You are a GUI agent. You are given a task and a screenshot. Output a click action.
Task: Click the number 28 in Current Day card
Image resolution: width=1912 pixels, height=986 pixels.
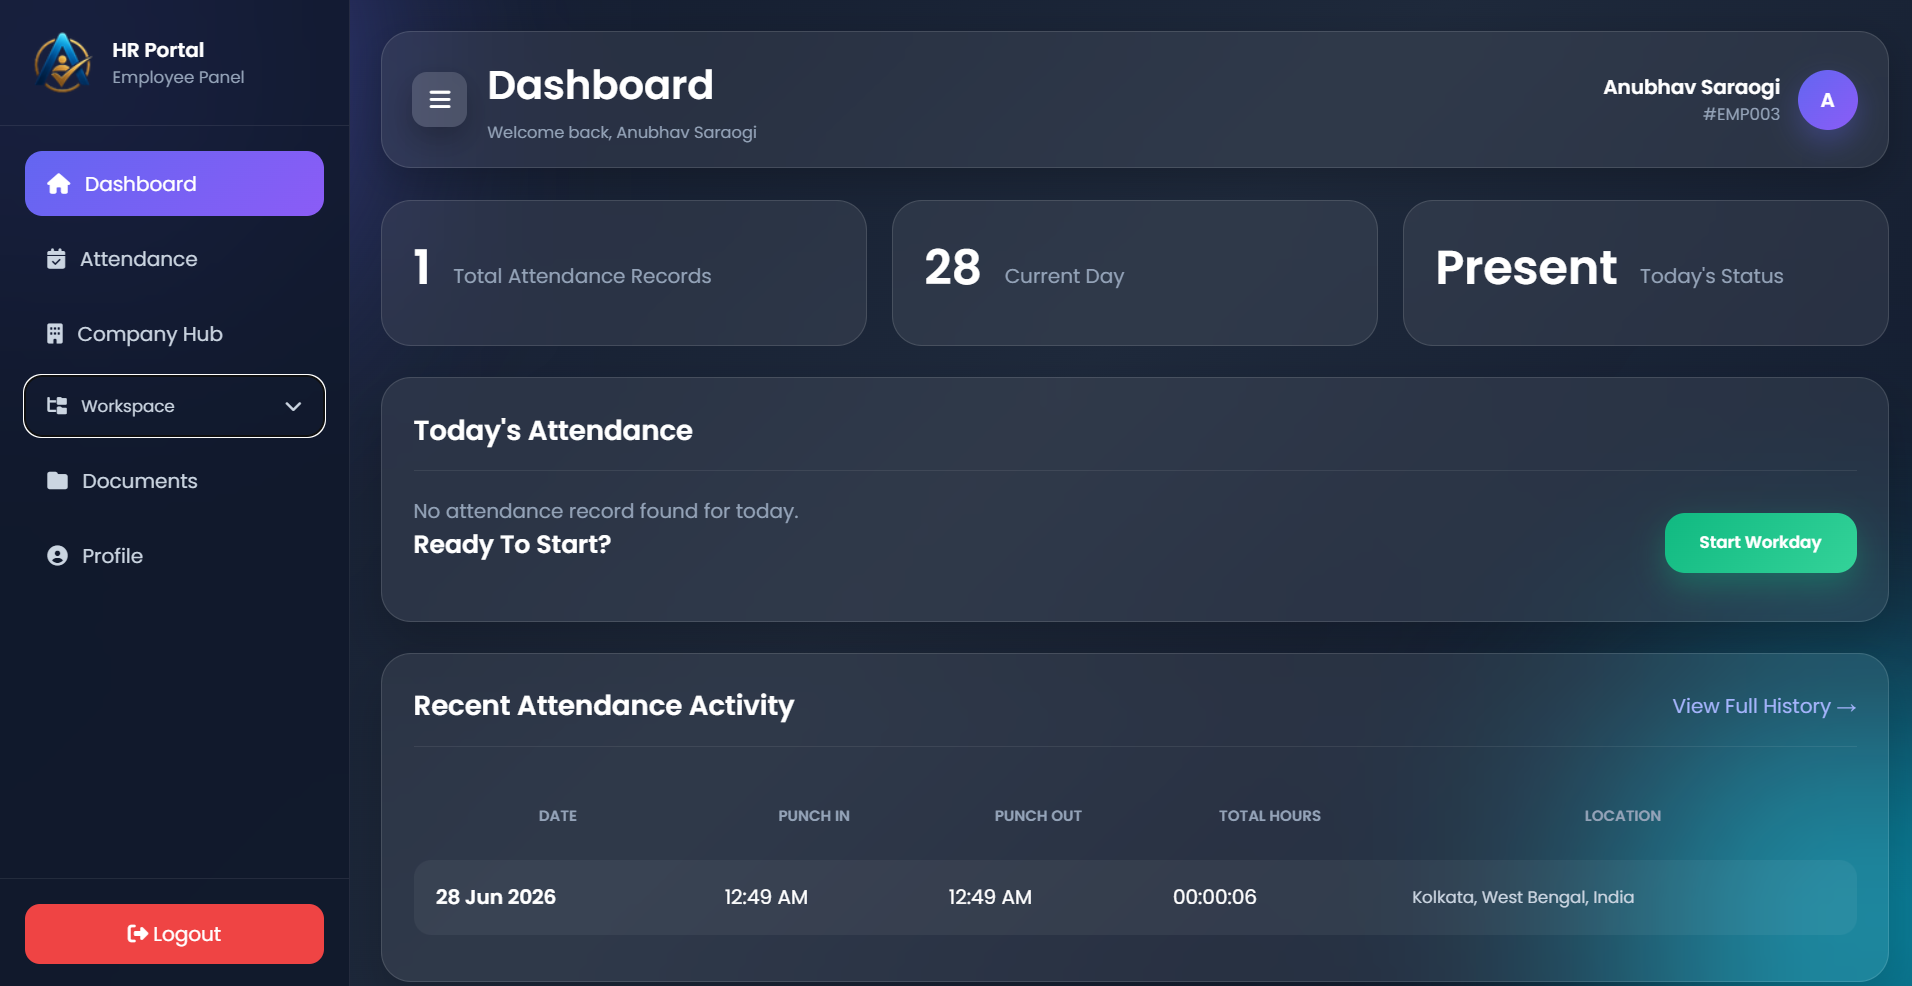click(952, 268)
